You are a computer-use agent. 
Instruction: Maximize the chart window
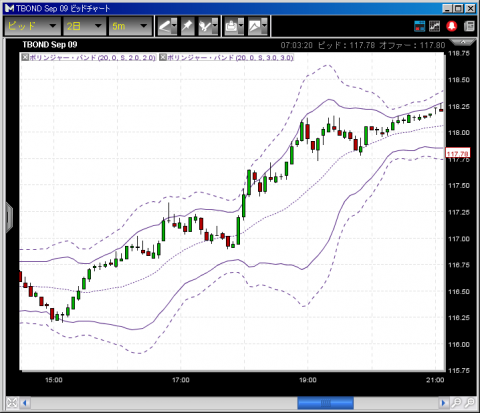tap(458, 9)
